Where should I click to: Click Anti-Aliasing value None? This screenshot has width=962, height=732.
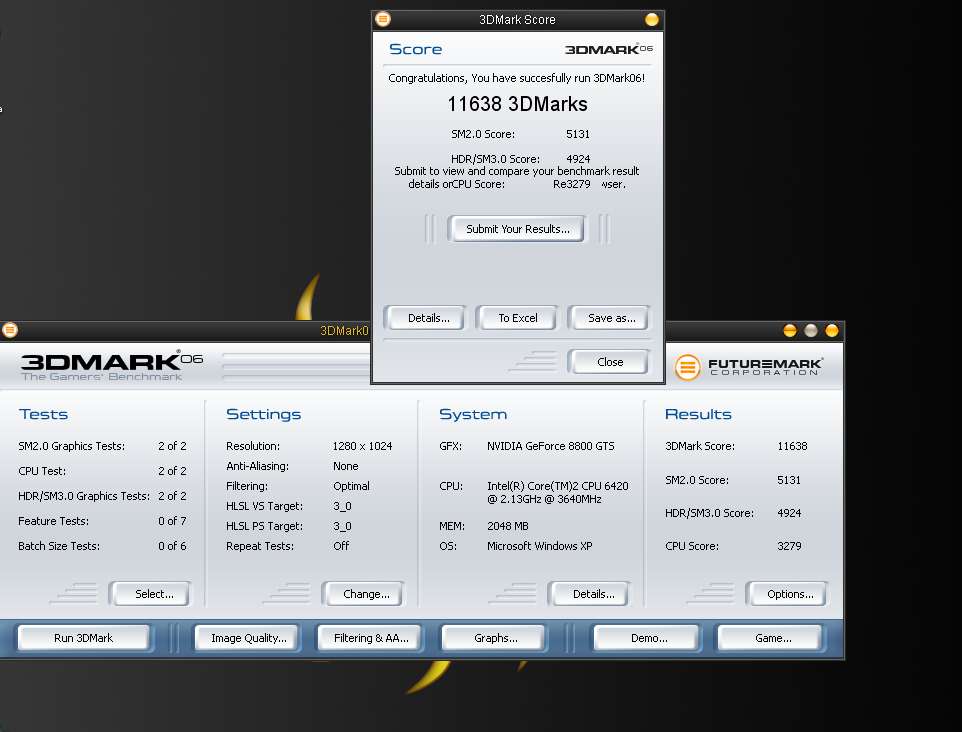[x=345, y=466]
